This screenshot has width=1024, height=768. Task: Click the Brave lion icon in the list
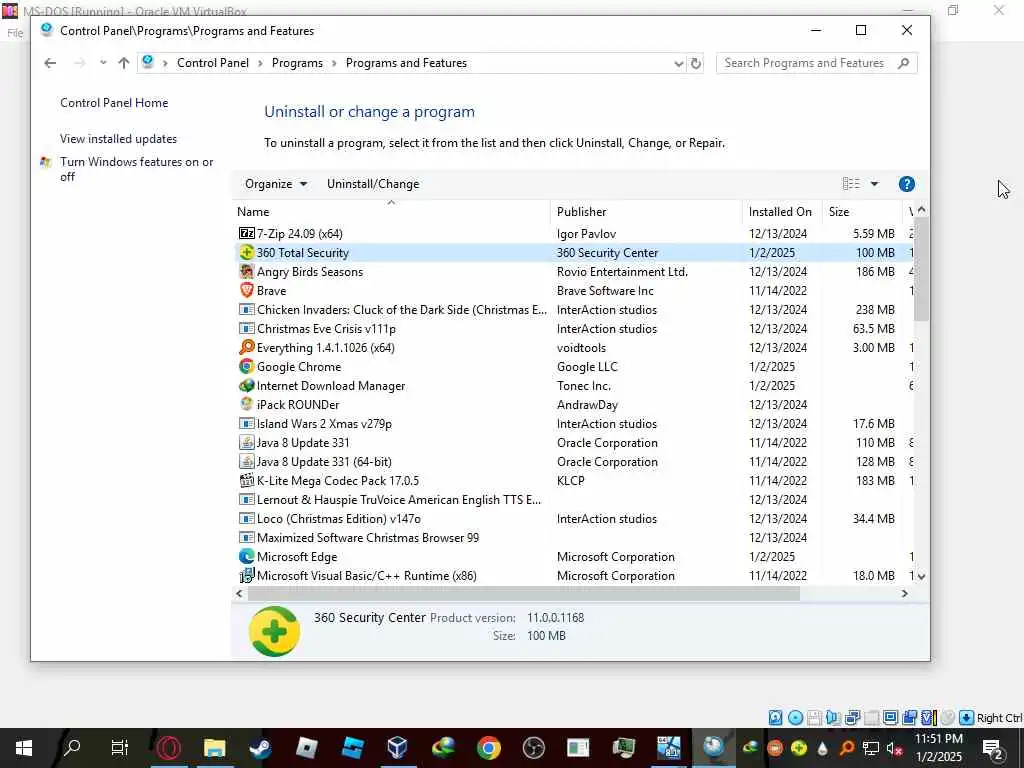pos(246,290)
